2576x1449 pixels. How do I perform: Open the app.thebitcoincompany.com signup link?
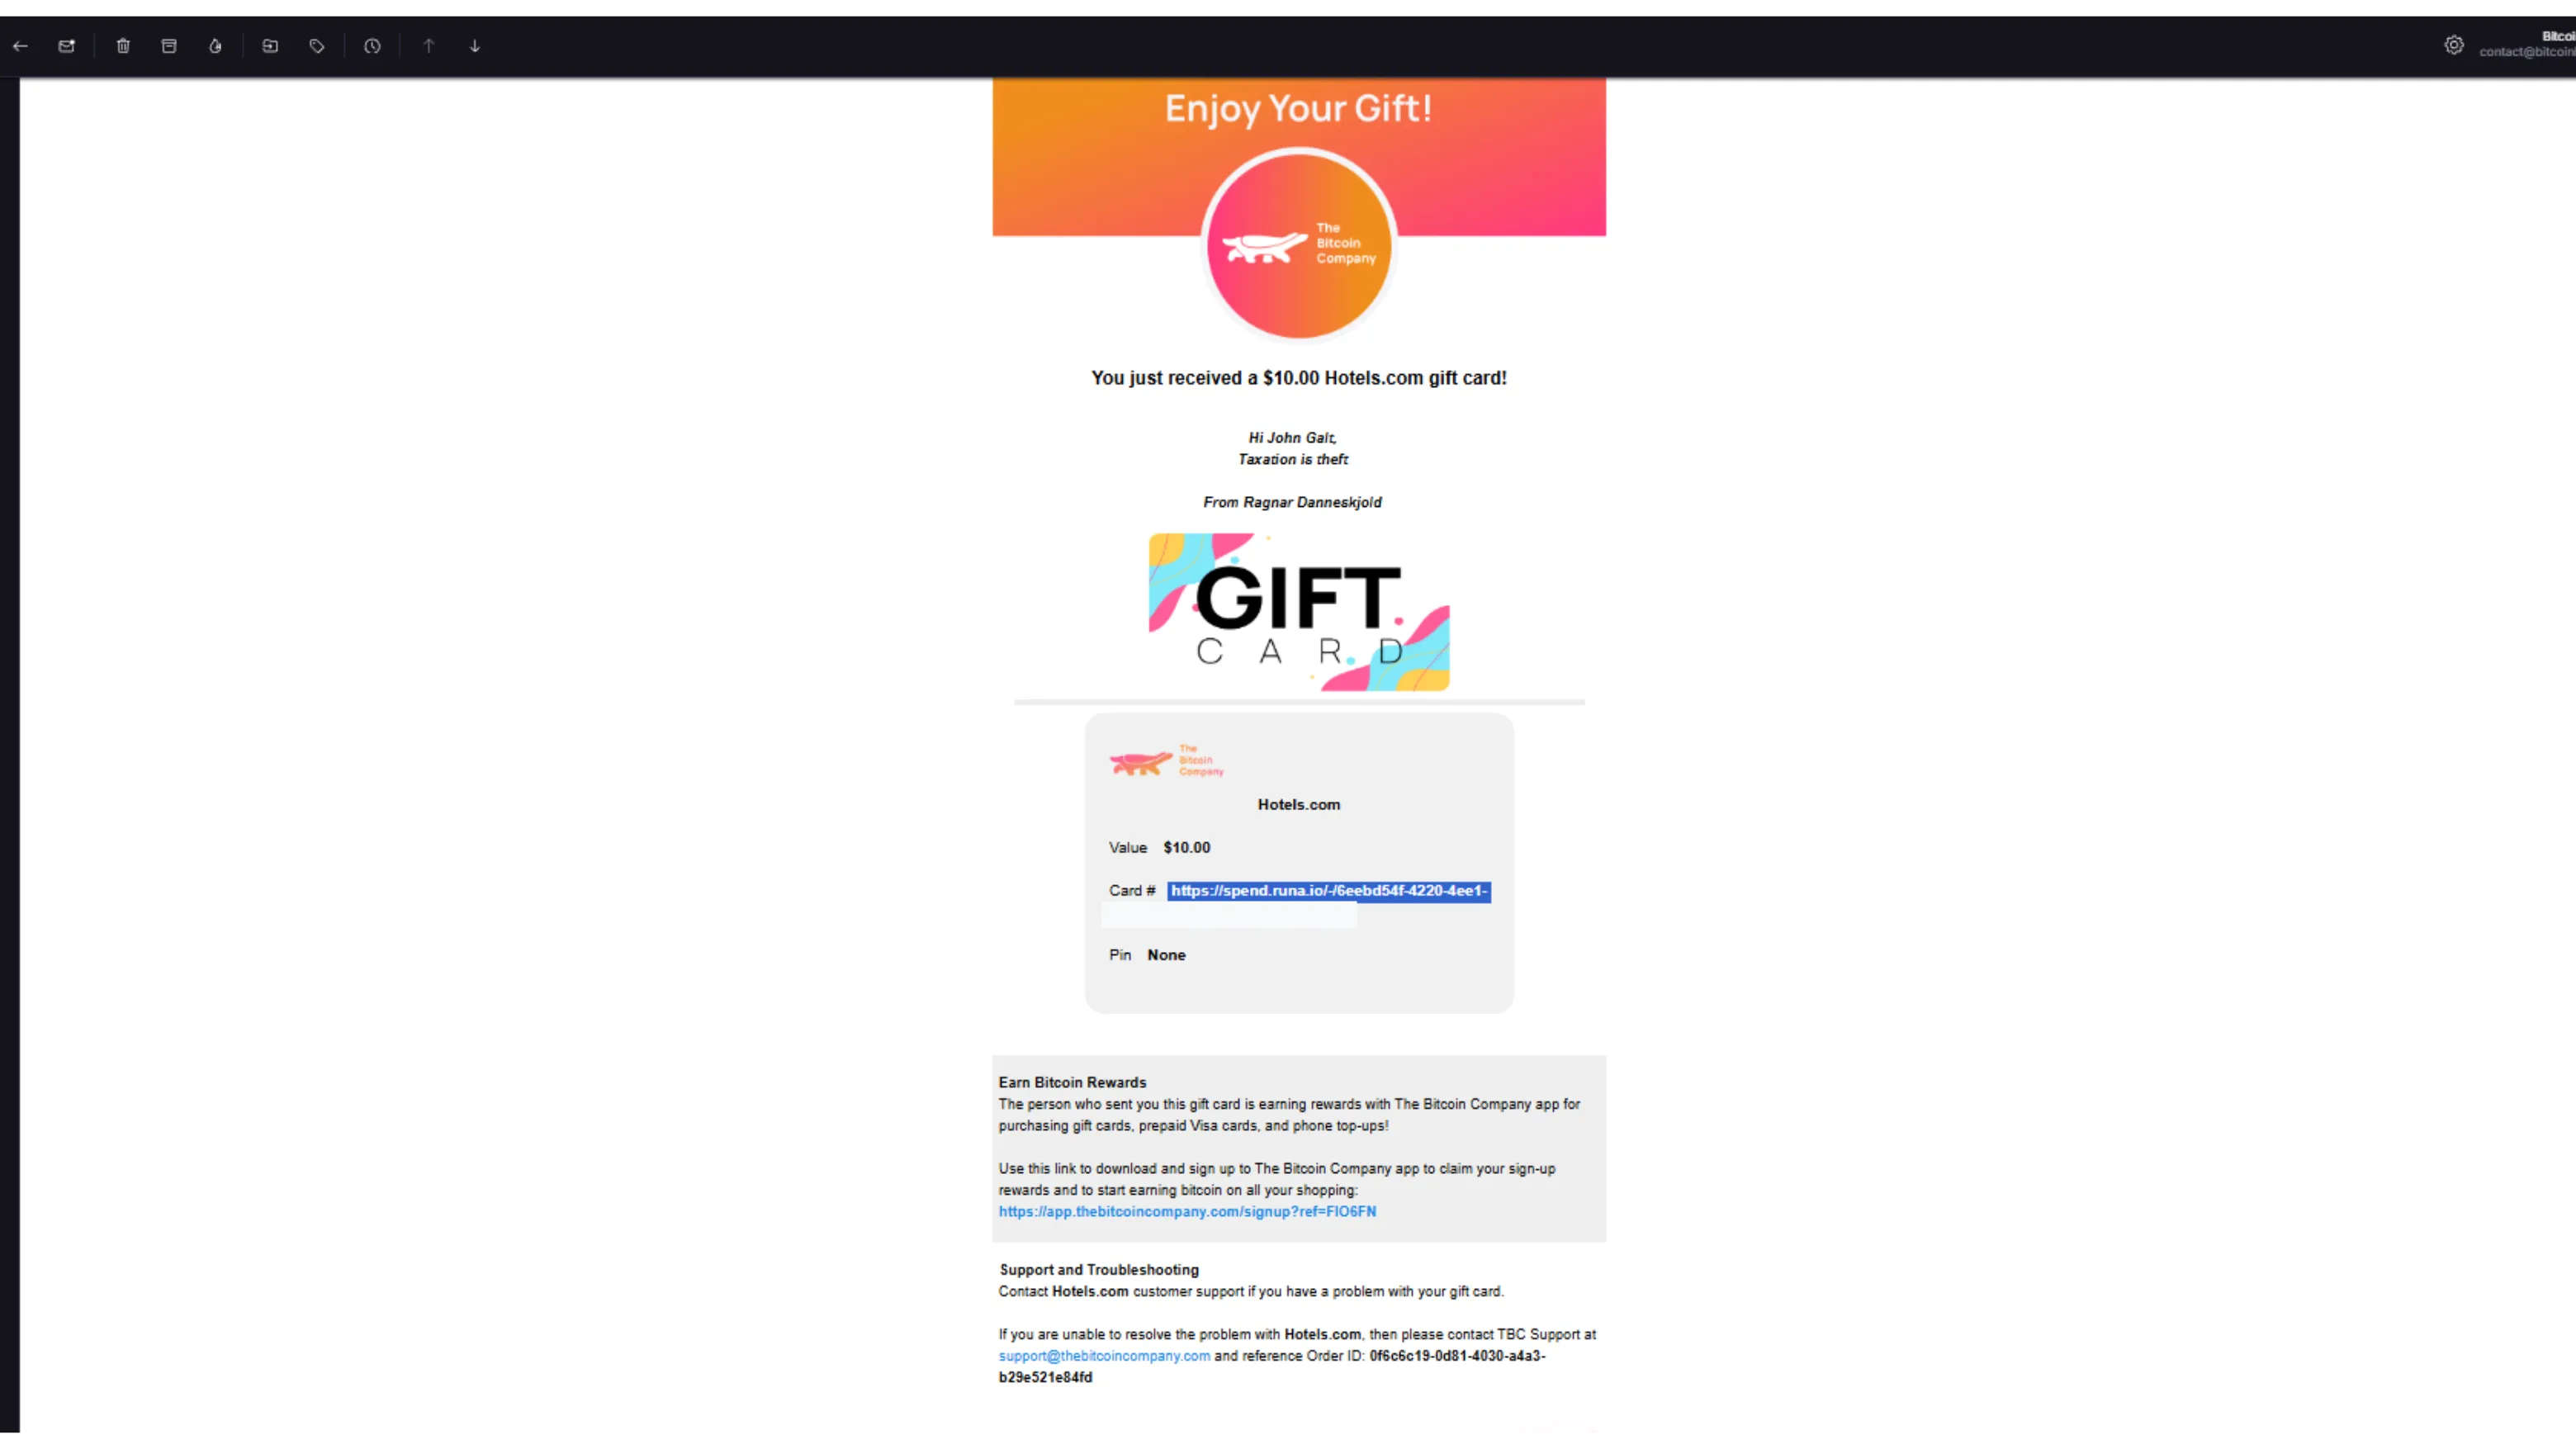click(x=1187, y=1211)
